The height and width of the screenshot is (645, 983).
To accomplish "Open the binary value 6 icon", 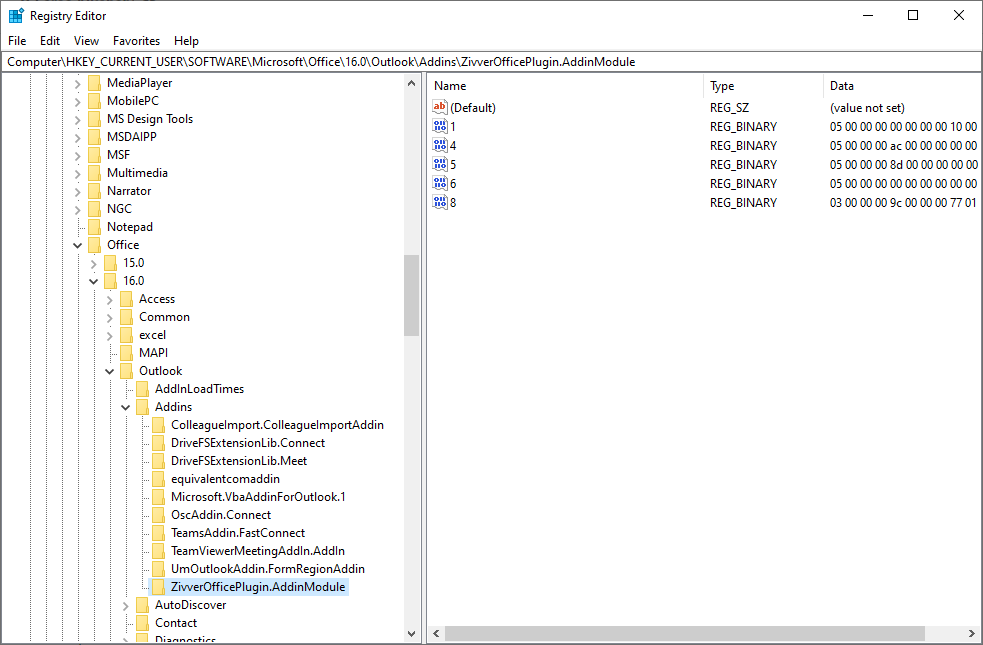I will pos(440,183).
